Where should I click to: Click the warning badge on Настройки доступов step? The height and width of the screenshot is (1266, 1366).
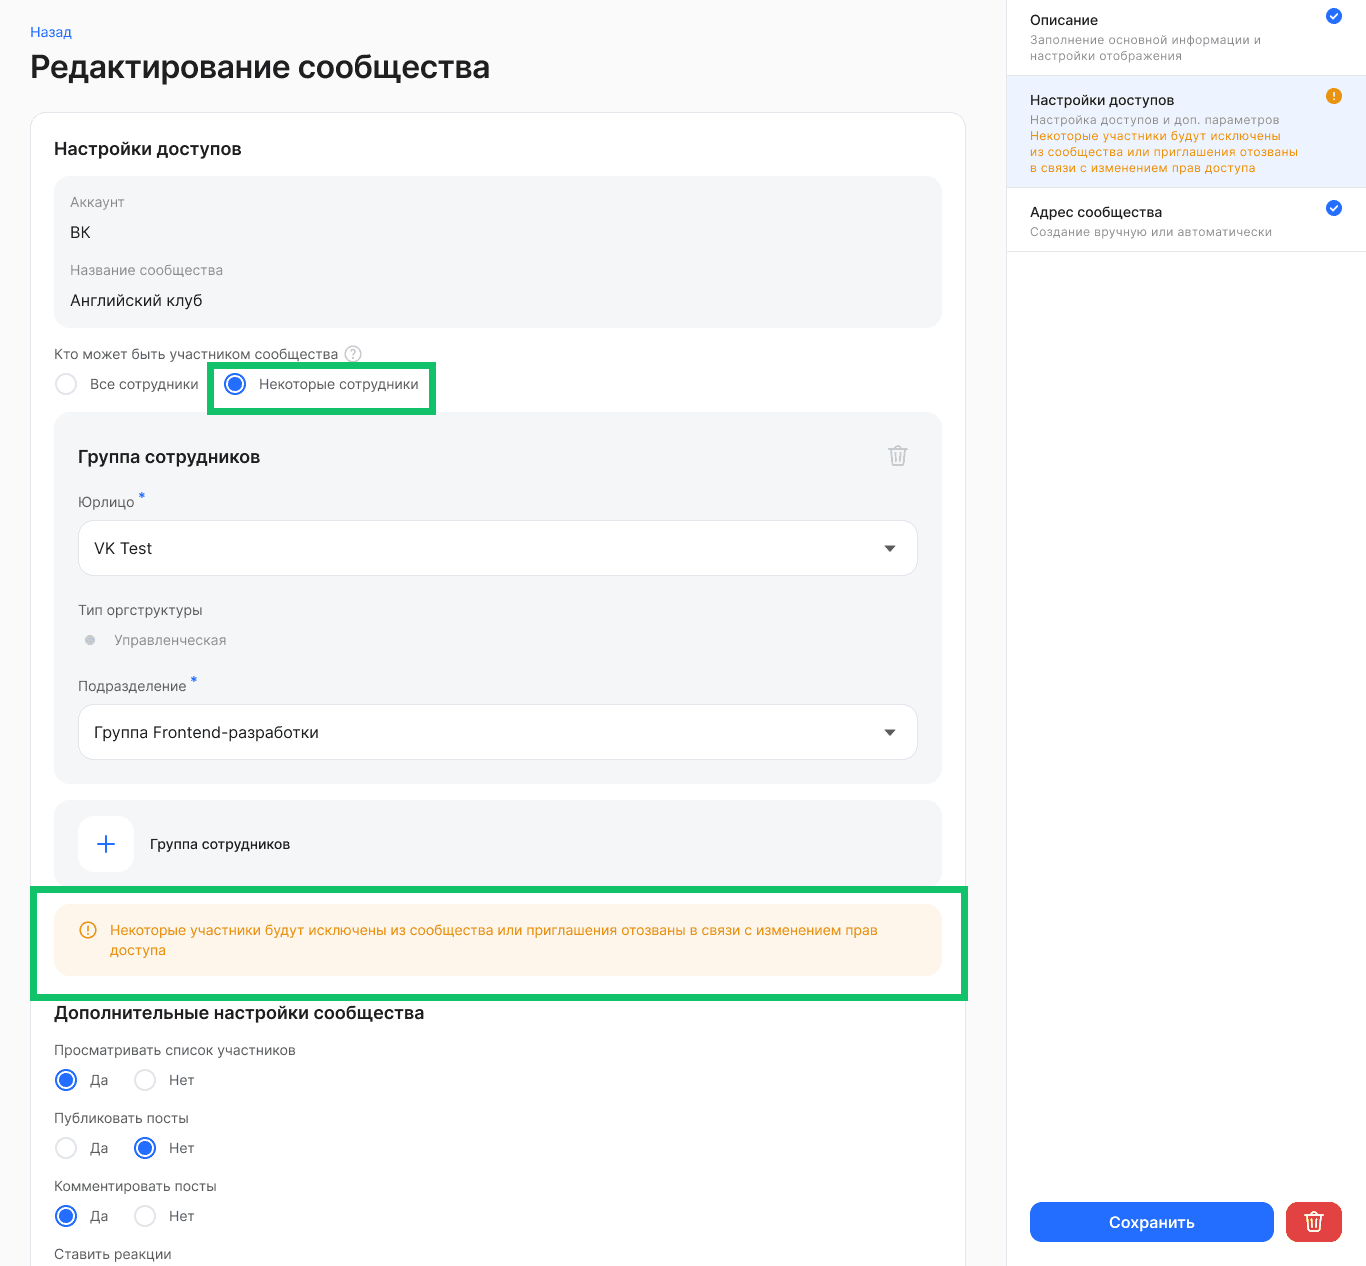pos(1333,96)
